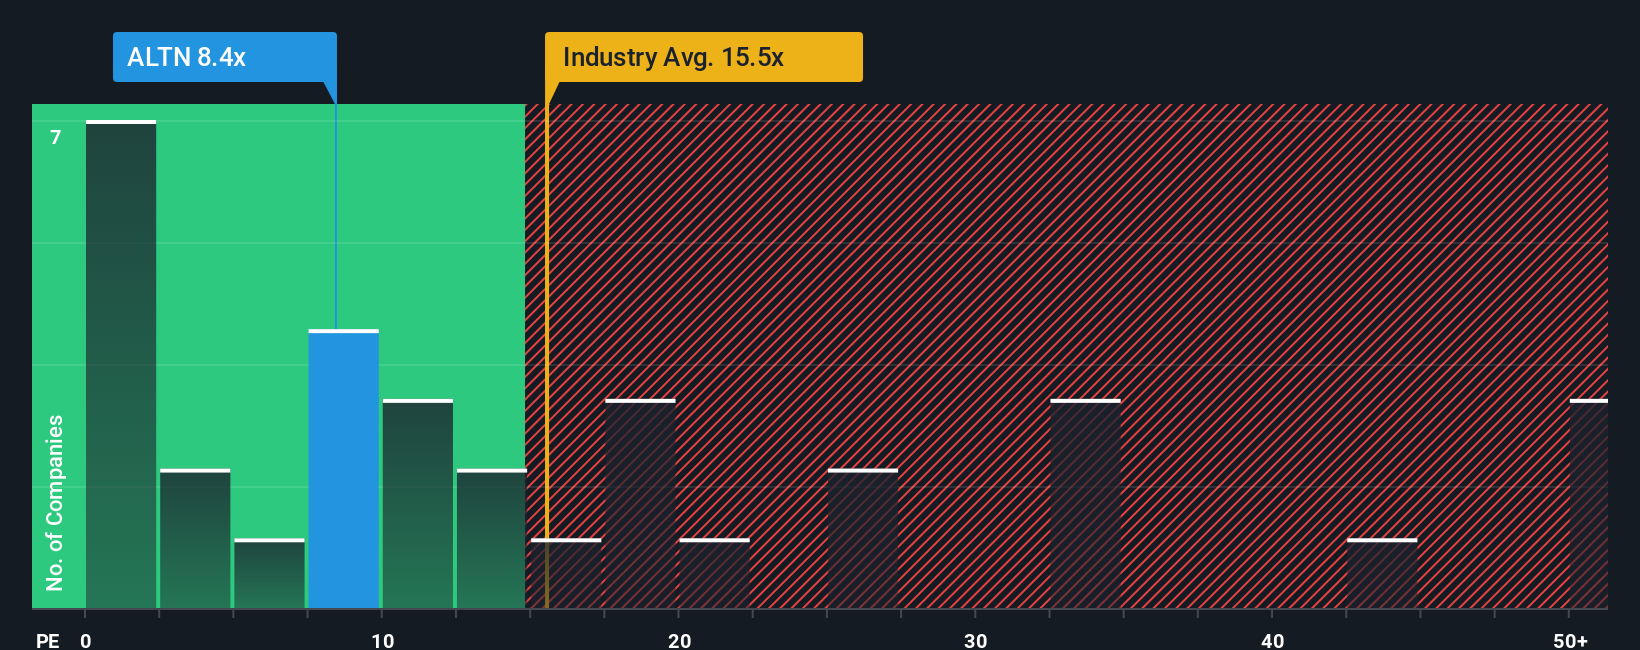Click the bar at PE 17.5 to 20
This screenshot has width=1640, height=650.
[640, 504]
